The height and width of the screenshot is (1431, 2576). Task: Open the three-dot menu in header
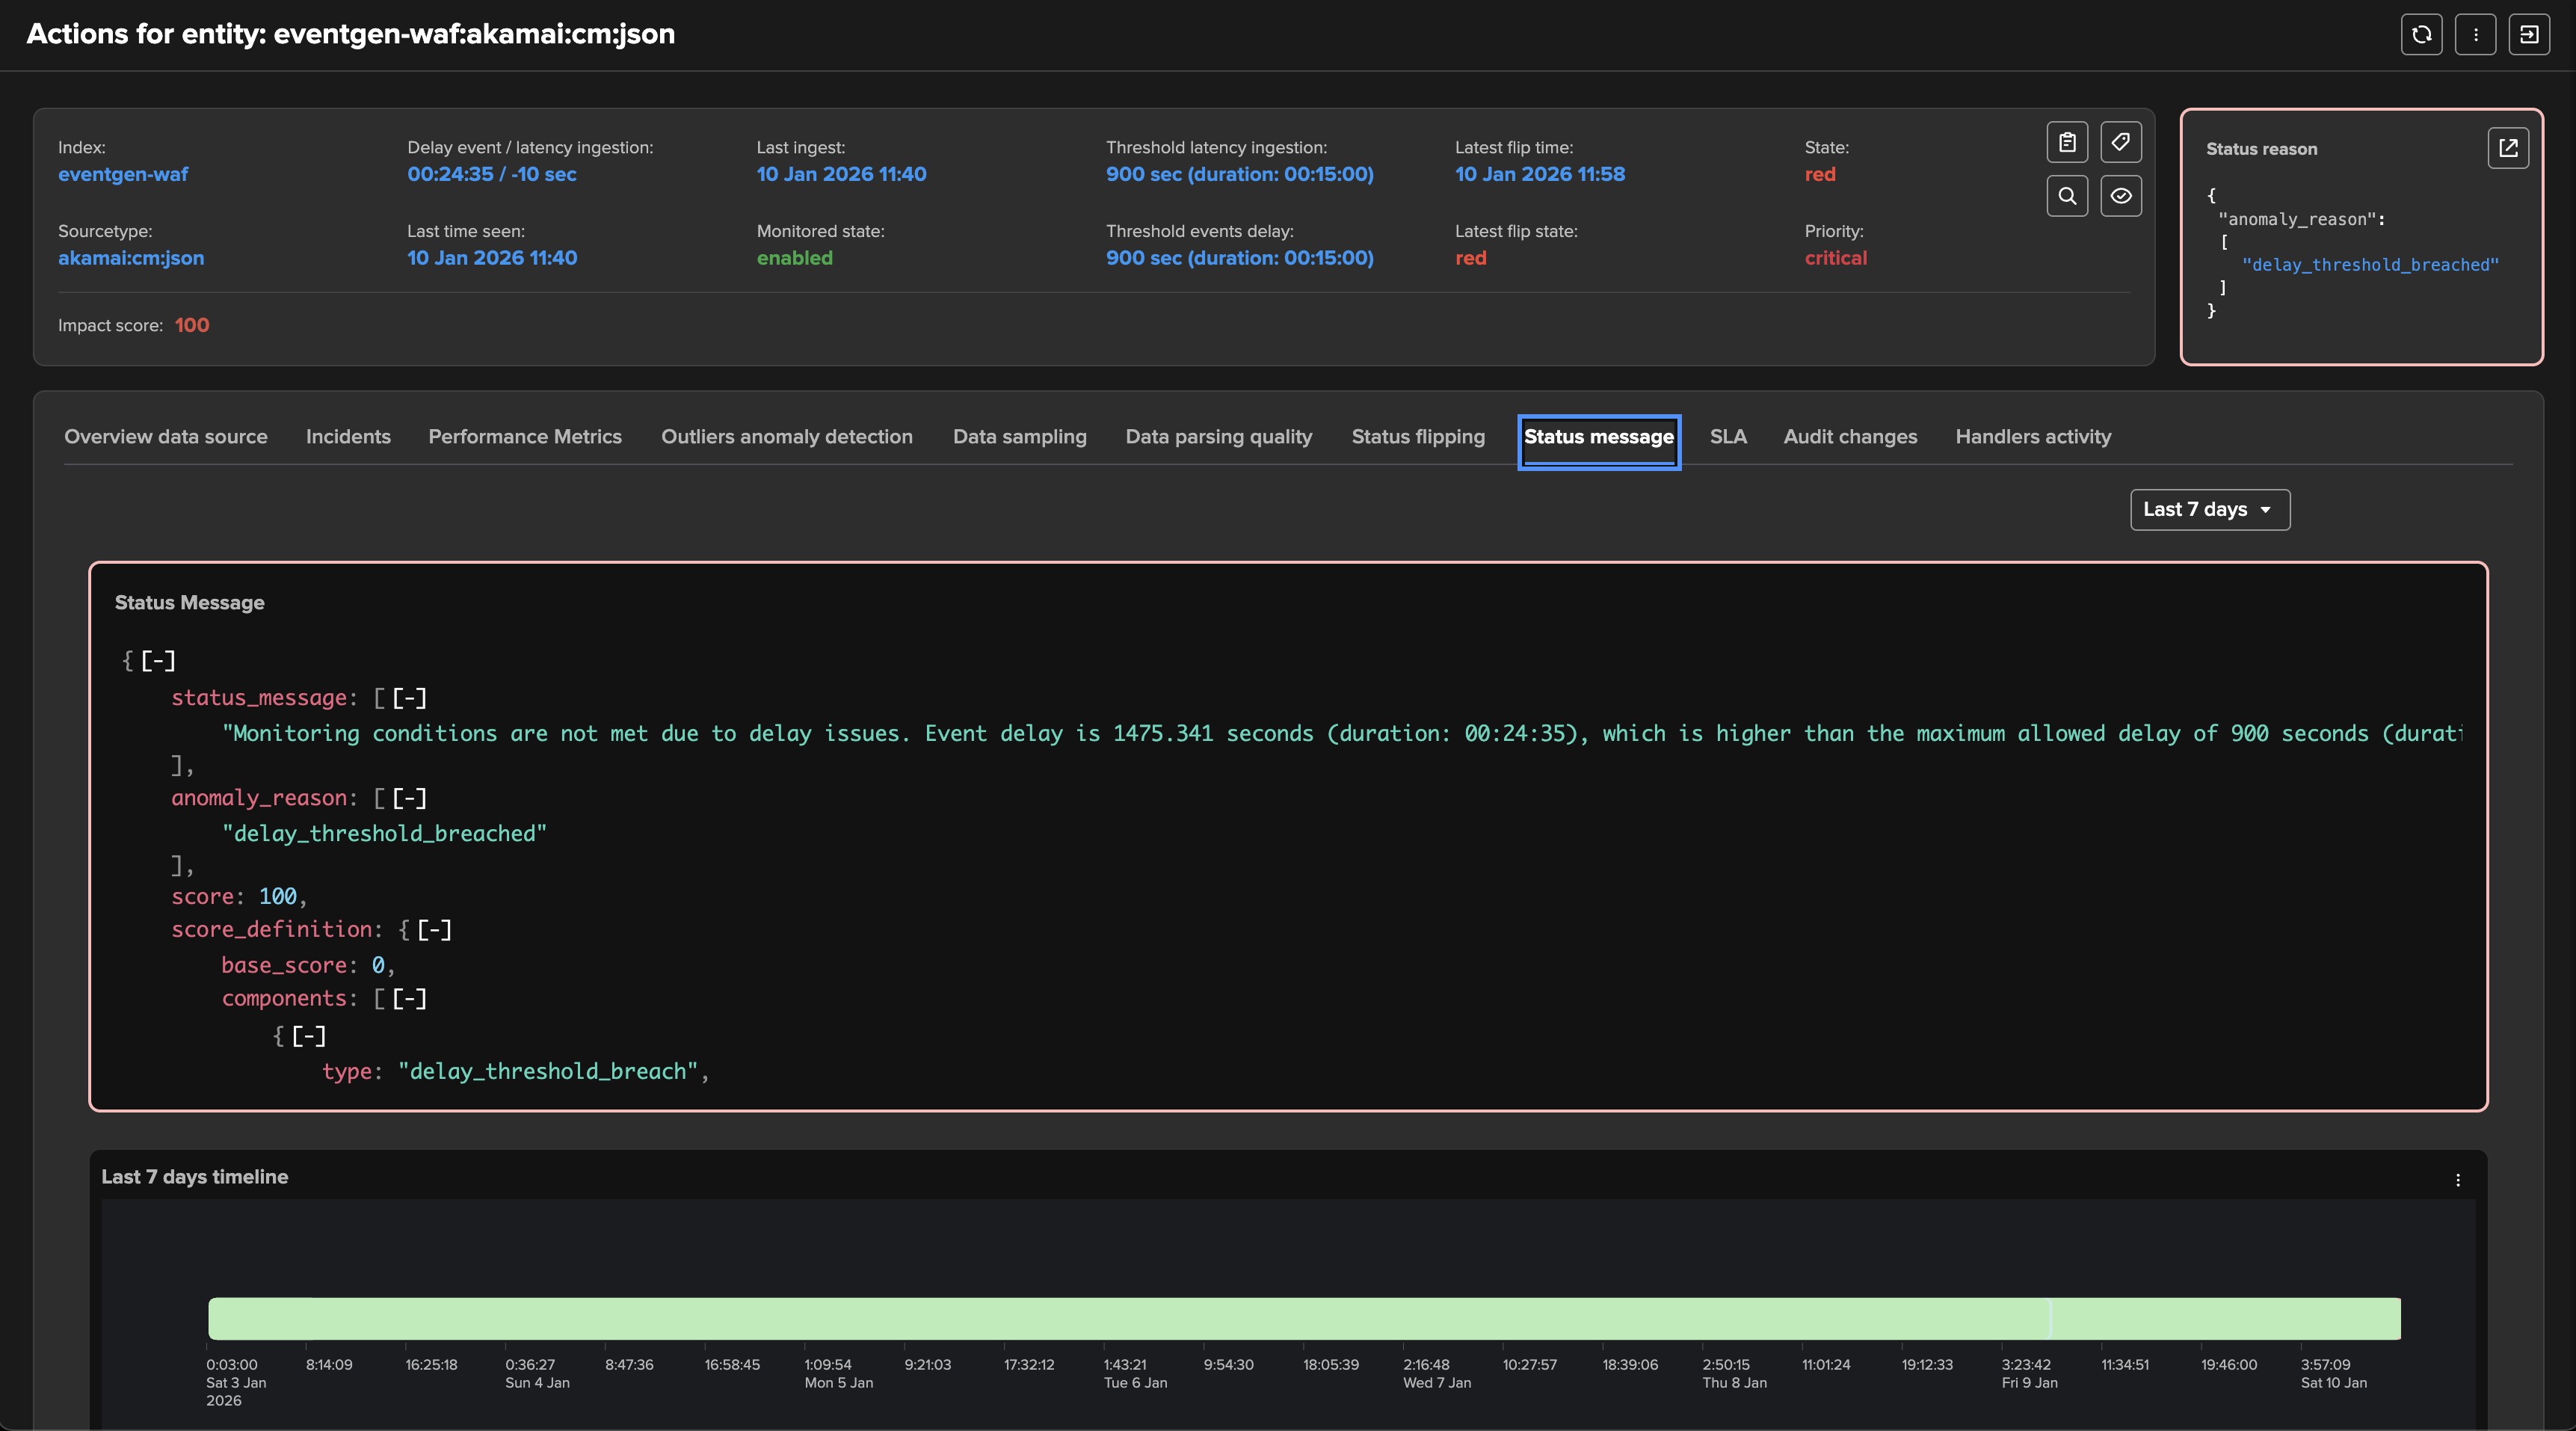click(x=2475, y=35)
